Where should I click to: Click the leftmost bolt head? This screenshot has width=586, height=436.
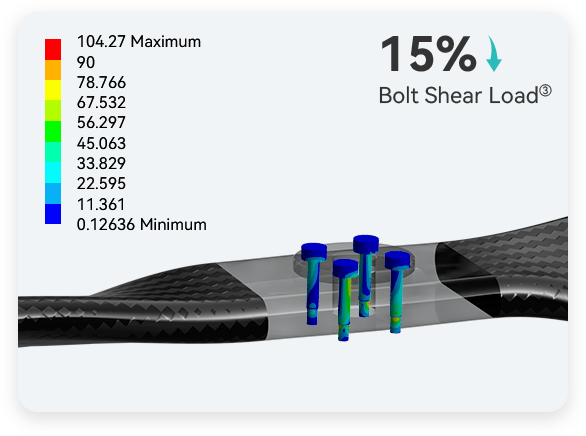coord(314,251)
